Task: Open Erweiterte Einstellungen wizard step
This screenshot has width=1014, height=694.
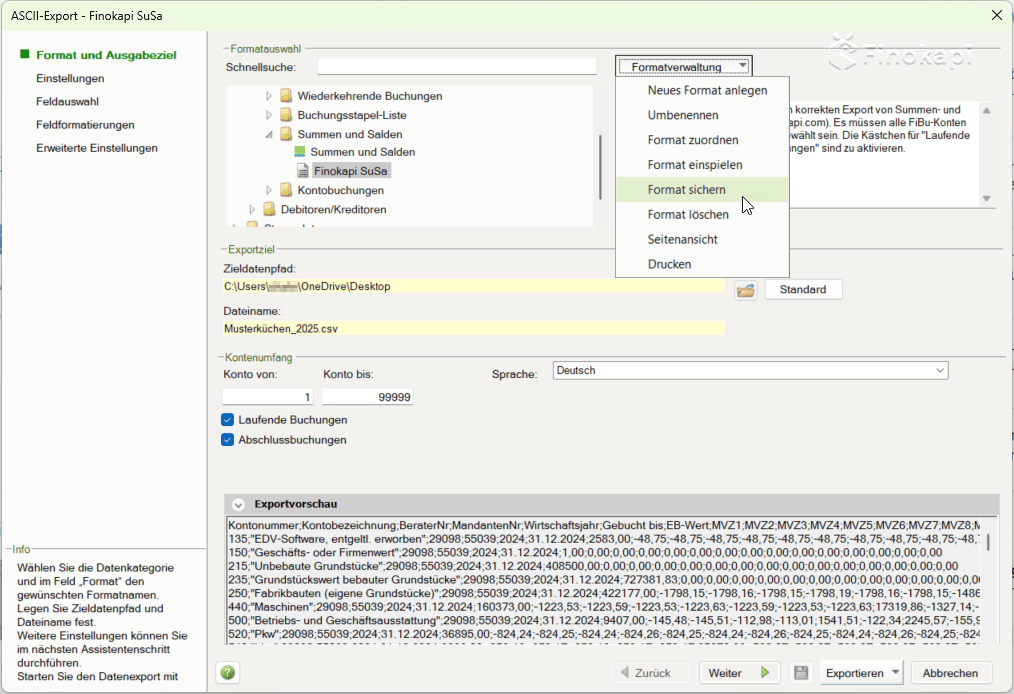Action: [x=97, y=148]
